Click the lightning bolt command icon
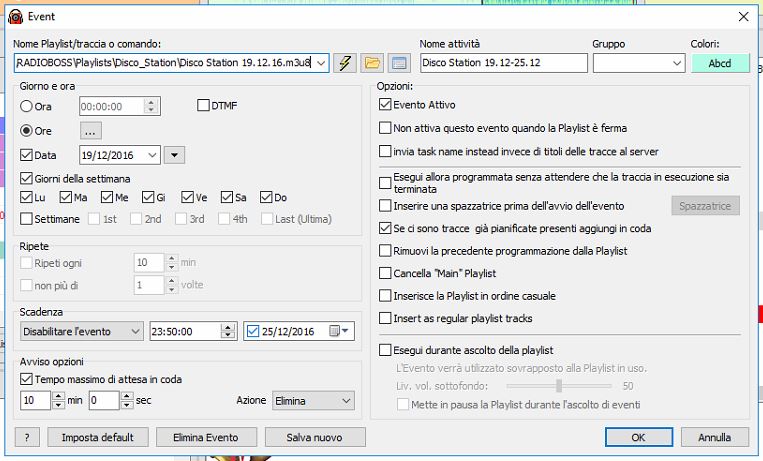763x461 pixels. pyautogui.click(x=345, y=63)
